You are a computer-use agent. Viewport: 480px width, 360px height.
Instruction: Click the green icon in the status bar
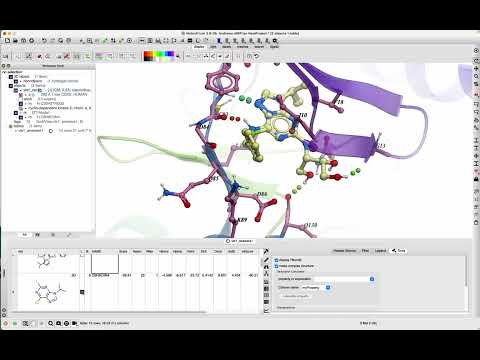pyautogui.click(x=15, y=323)
